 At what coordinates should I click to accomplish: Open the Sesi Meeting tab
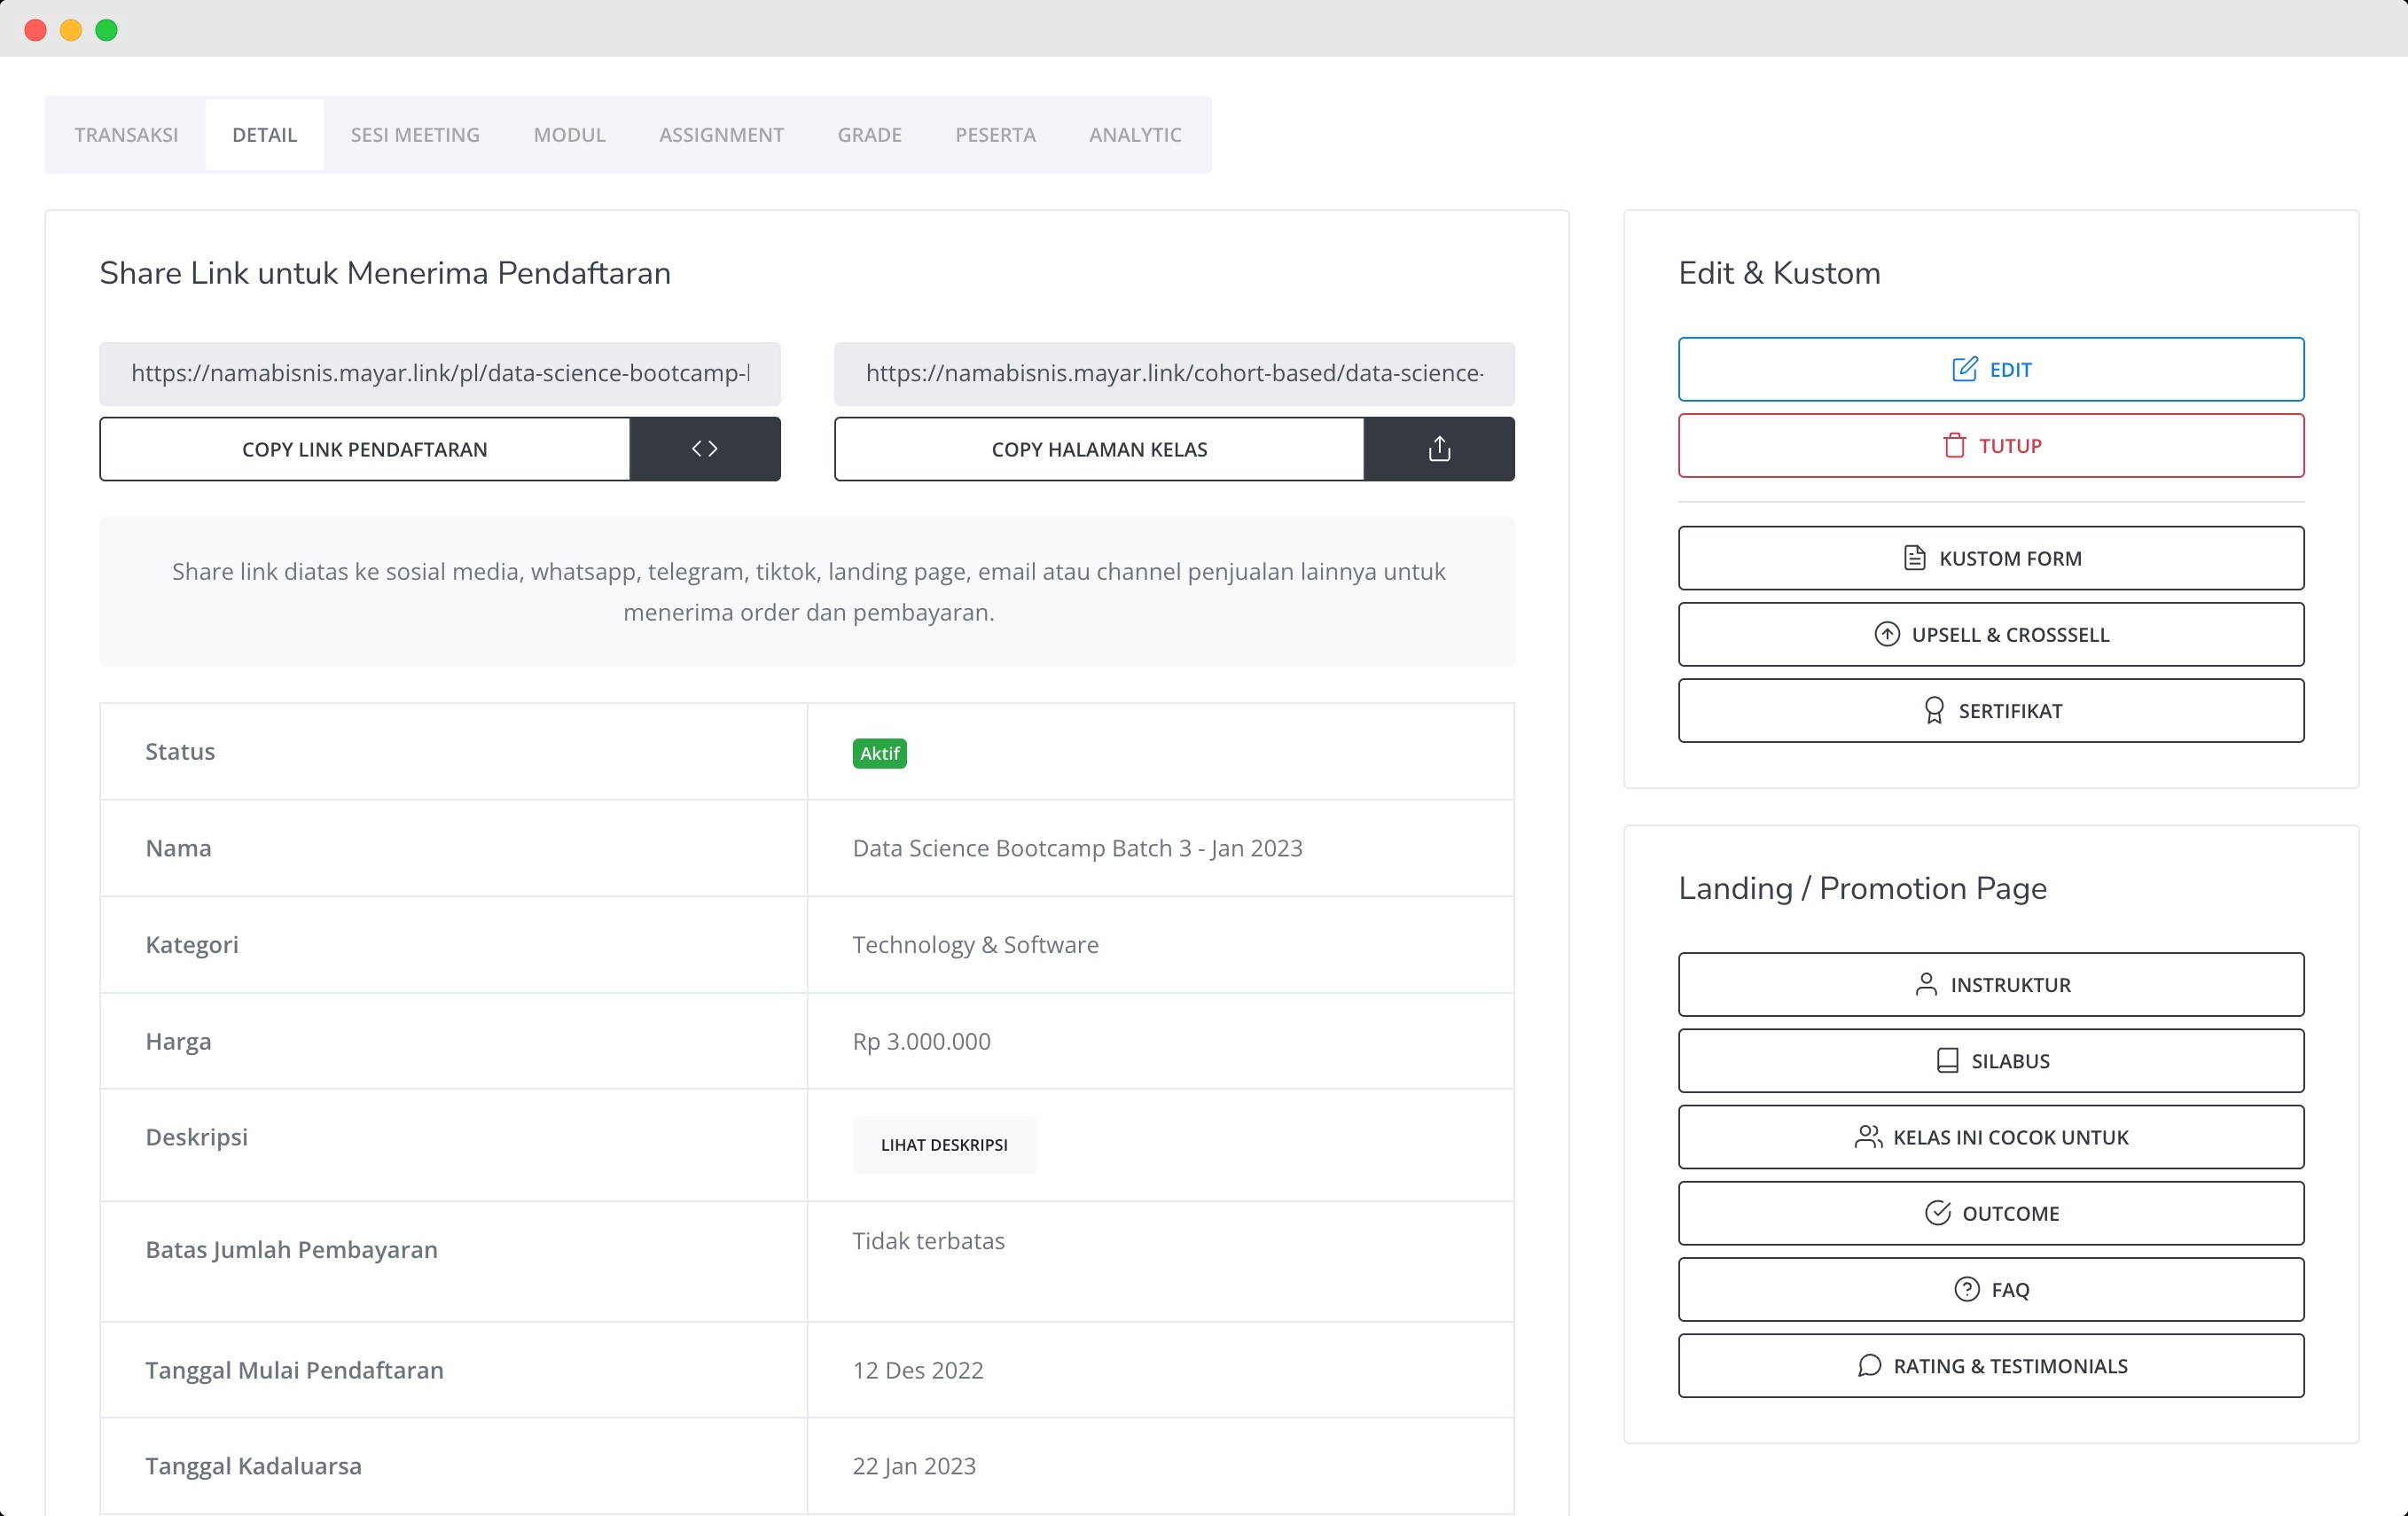[x=415, y=135]
